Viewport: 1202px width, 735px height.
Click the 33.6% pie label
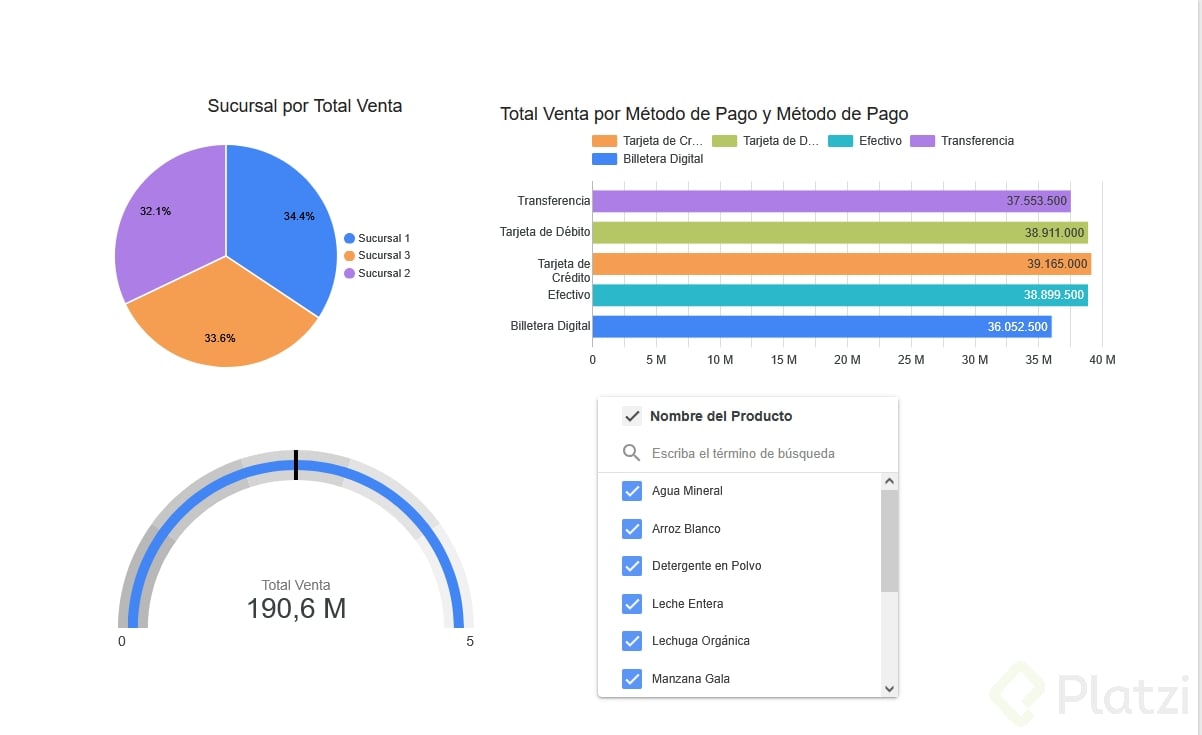(x=220, y=338)
